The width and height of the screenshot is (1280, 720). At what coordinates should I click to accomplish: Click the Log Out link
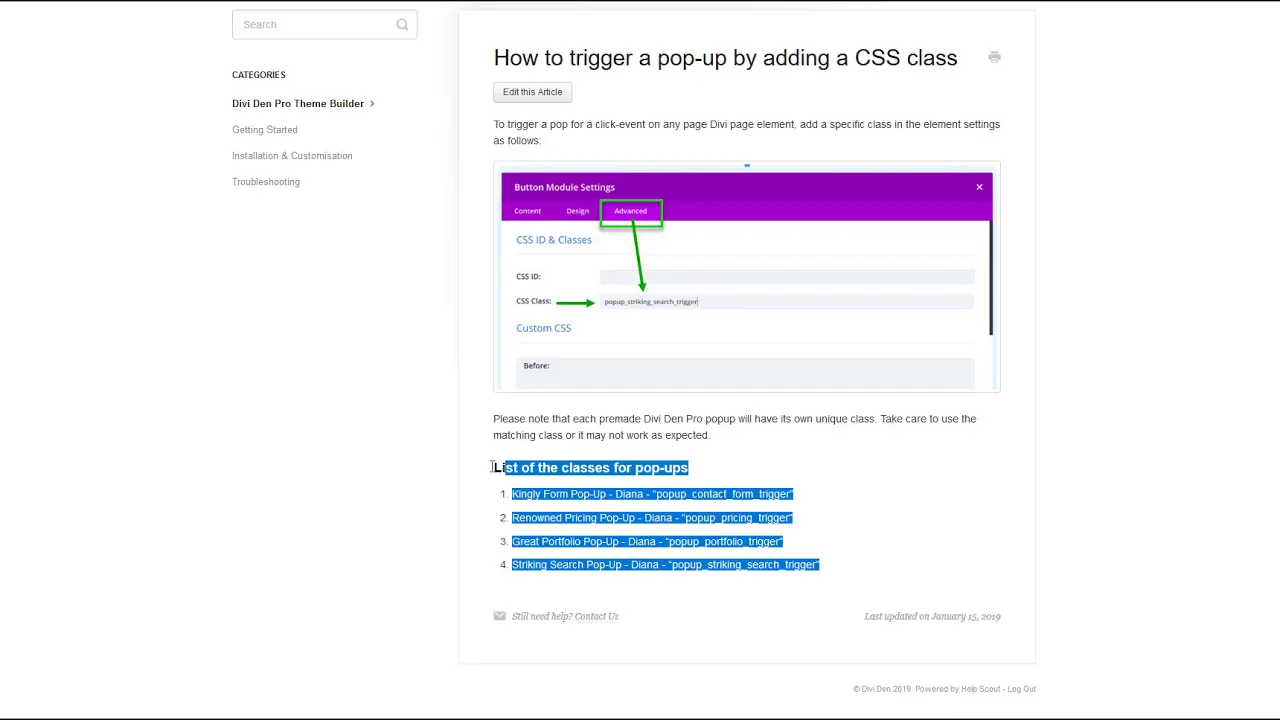tap(1021, 689)
